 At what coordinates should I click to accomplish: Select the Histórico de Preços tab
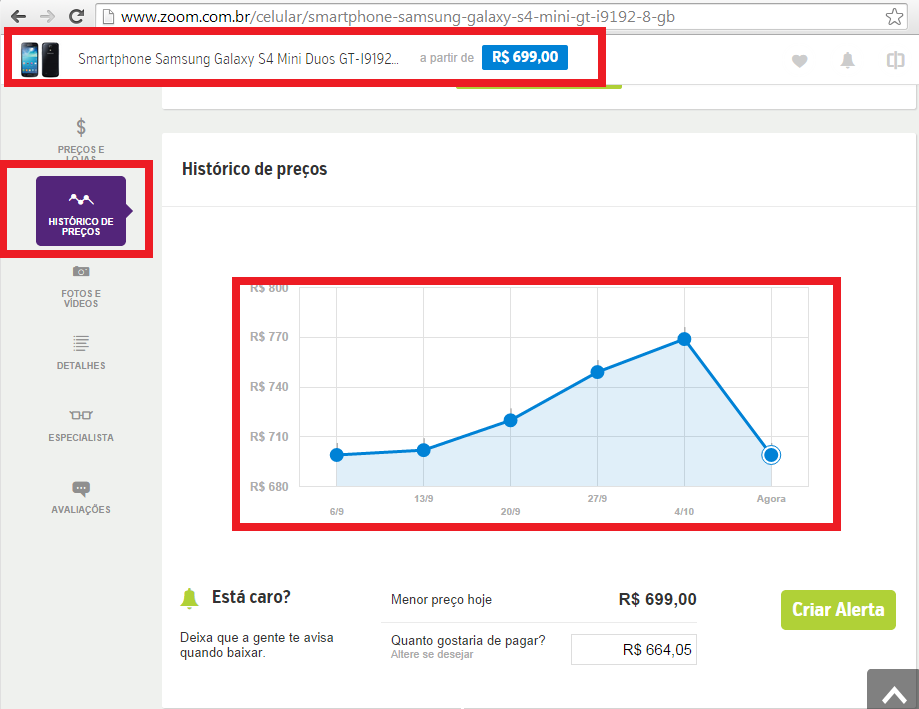[81, 211]
